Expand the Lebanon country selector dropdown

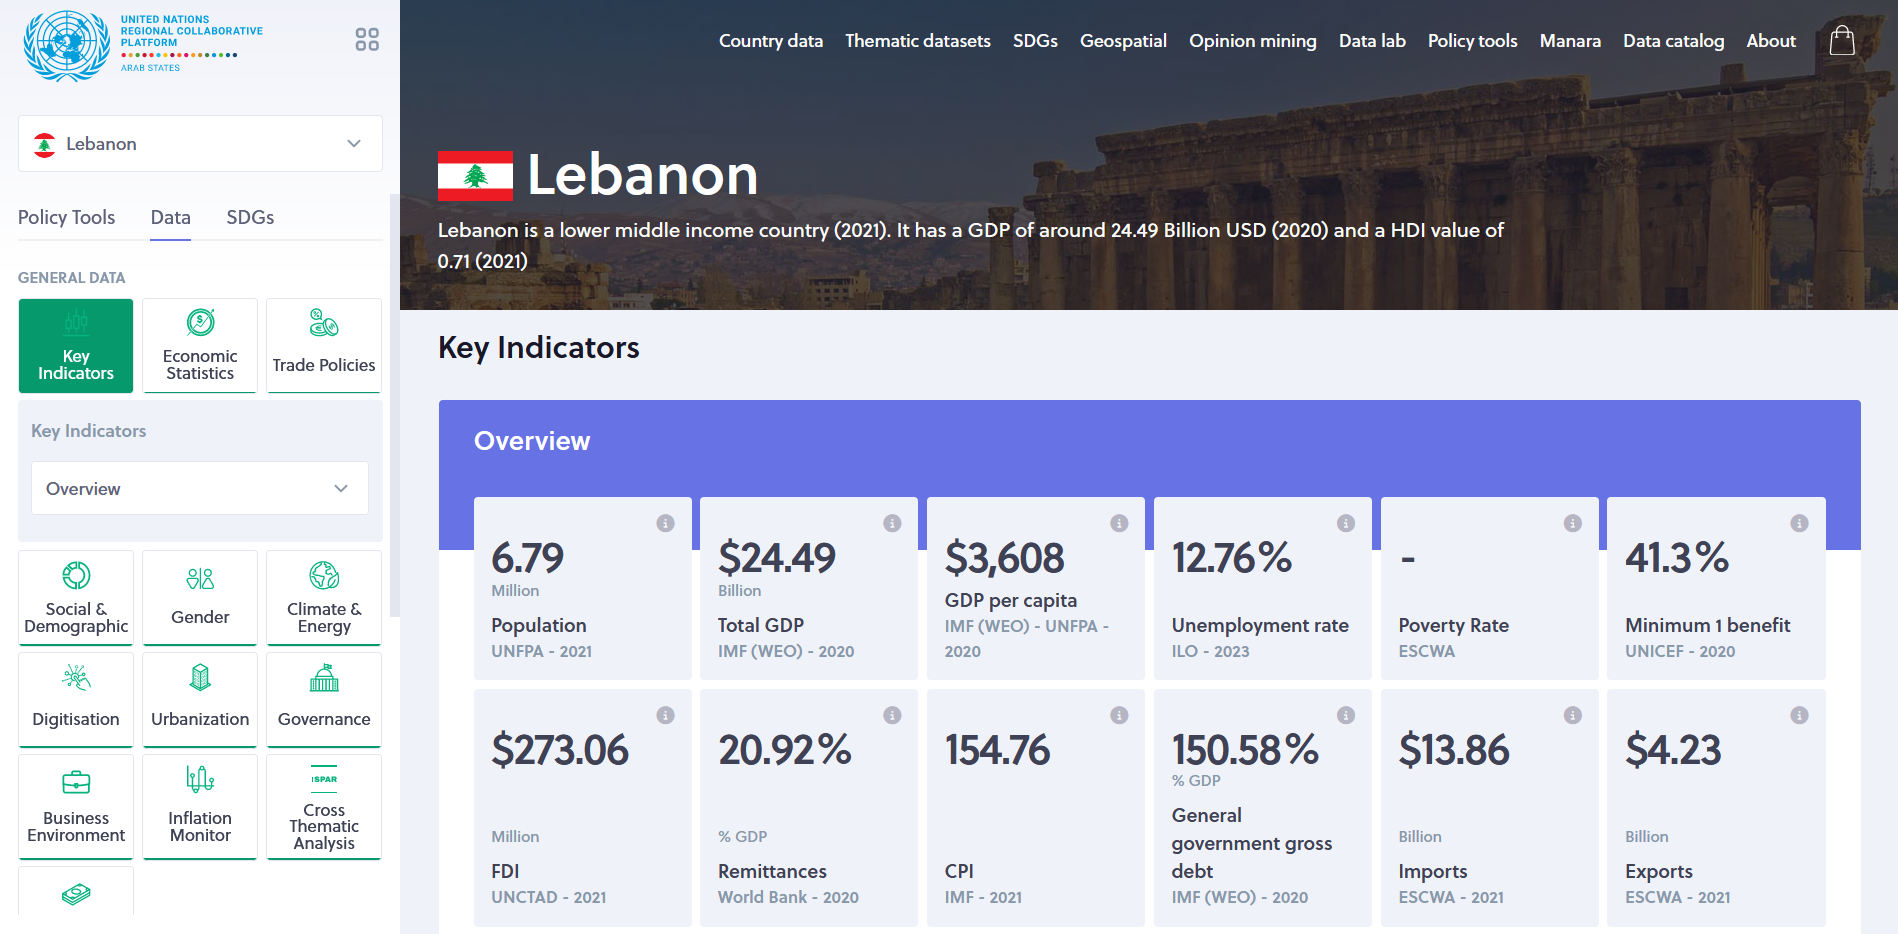[x=200, y=144]
